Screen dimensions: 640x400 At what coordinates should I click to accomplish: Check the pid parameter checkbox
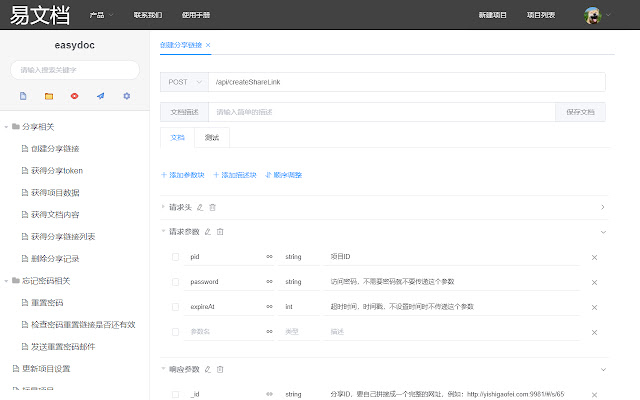177,257
